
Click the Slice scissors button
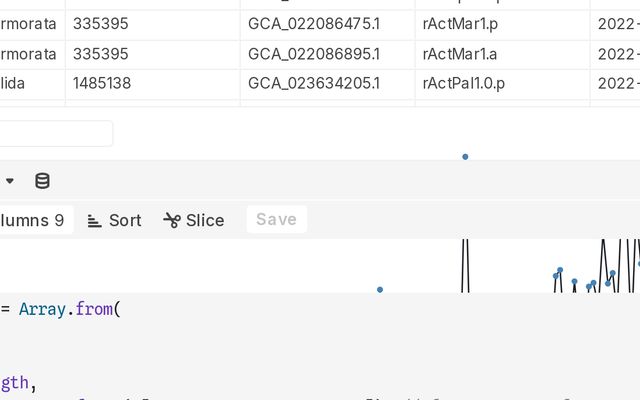coord(194,220)
